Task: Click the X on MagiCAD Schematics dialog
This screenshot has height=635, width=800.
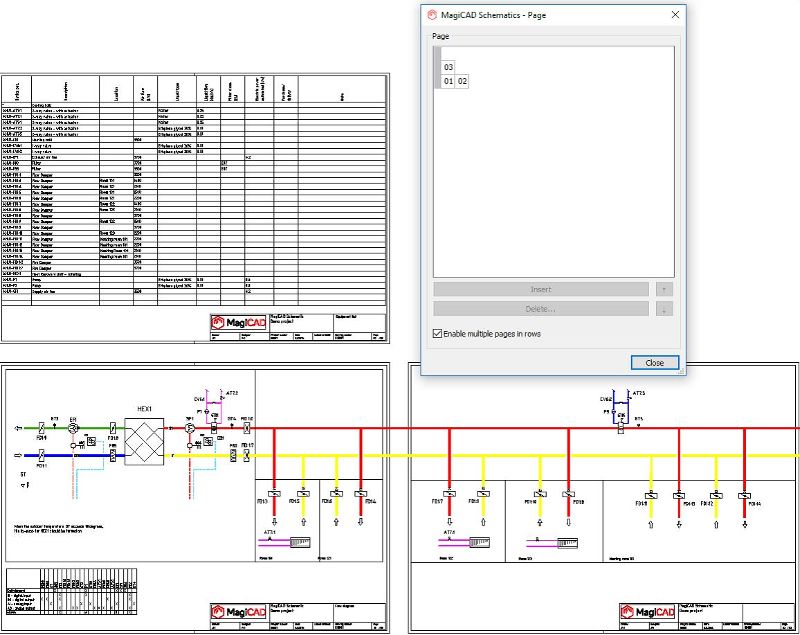Action: coord(675,15)
